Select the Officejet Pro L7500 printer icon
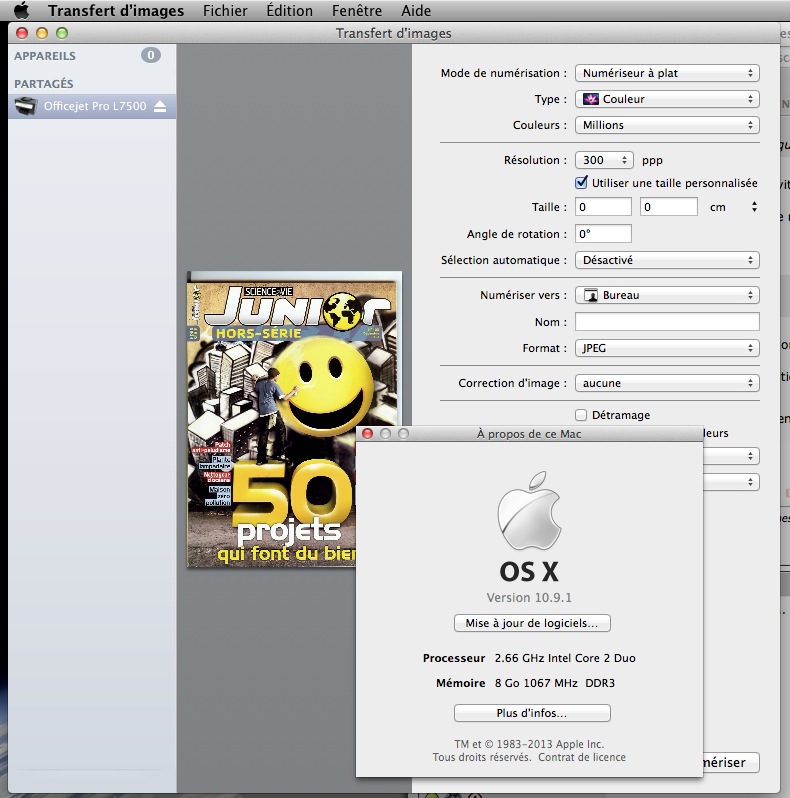The image size is (790, 798). (x=26, y=107)
